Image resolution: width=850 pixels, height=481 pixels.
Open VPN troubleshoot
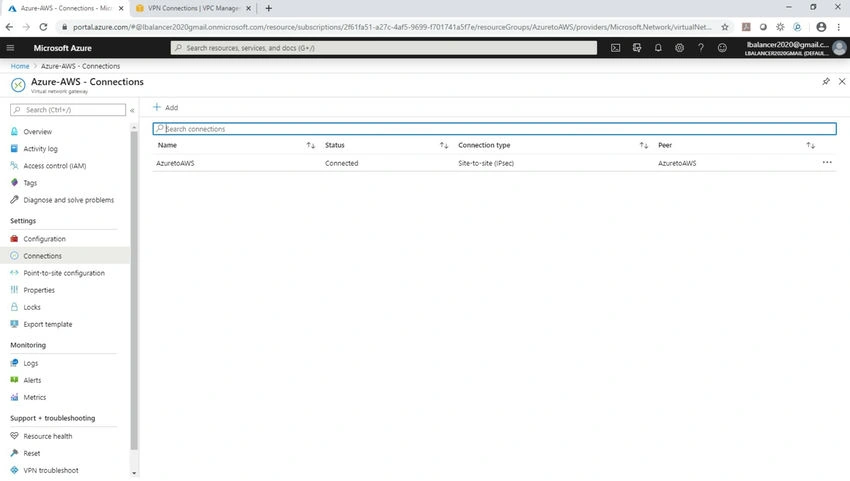pyautogui.click(x=50, y=471)
